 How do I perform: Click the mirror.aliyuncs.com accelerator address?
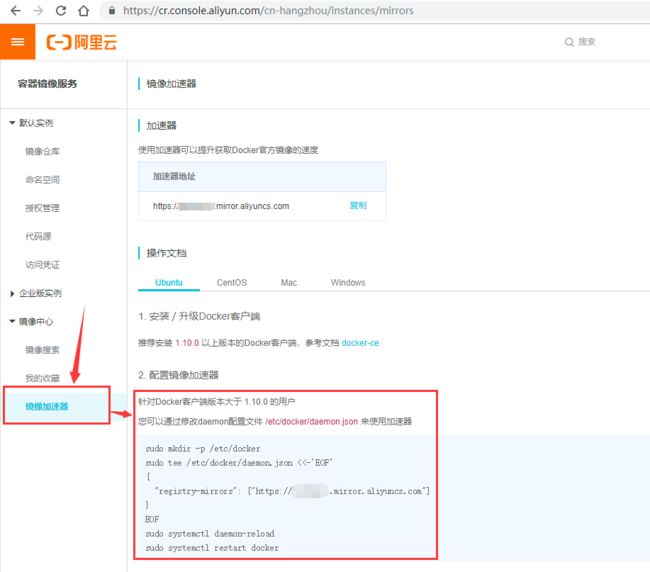[x=221, y=206]
